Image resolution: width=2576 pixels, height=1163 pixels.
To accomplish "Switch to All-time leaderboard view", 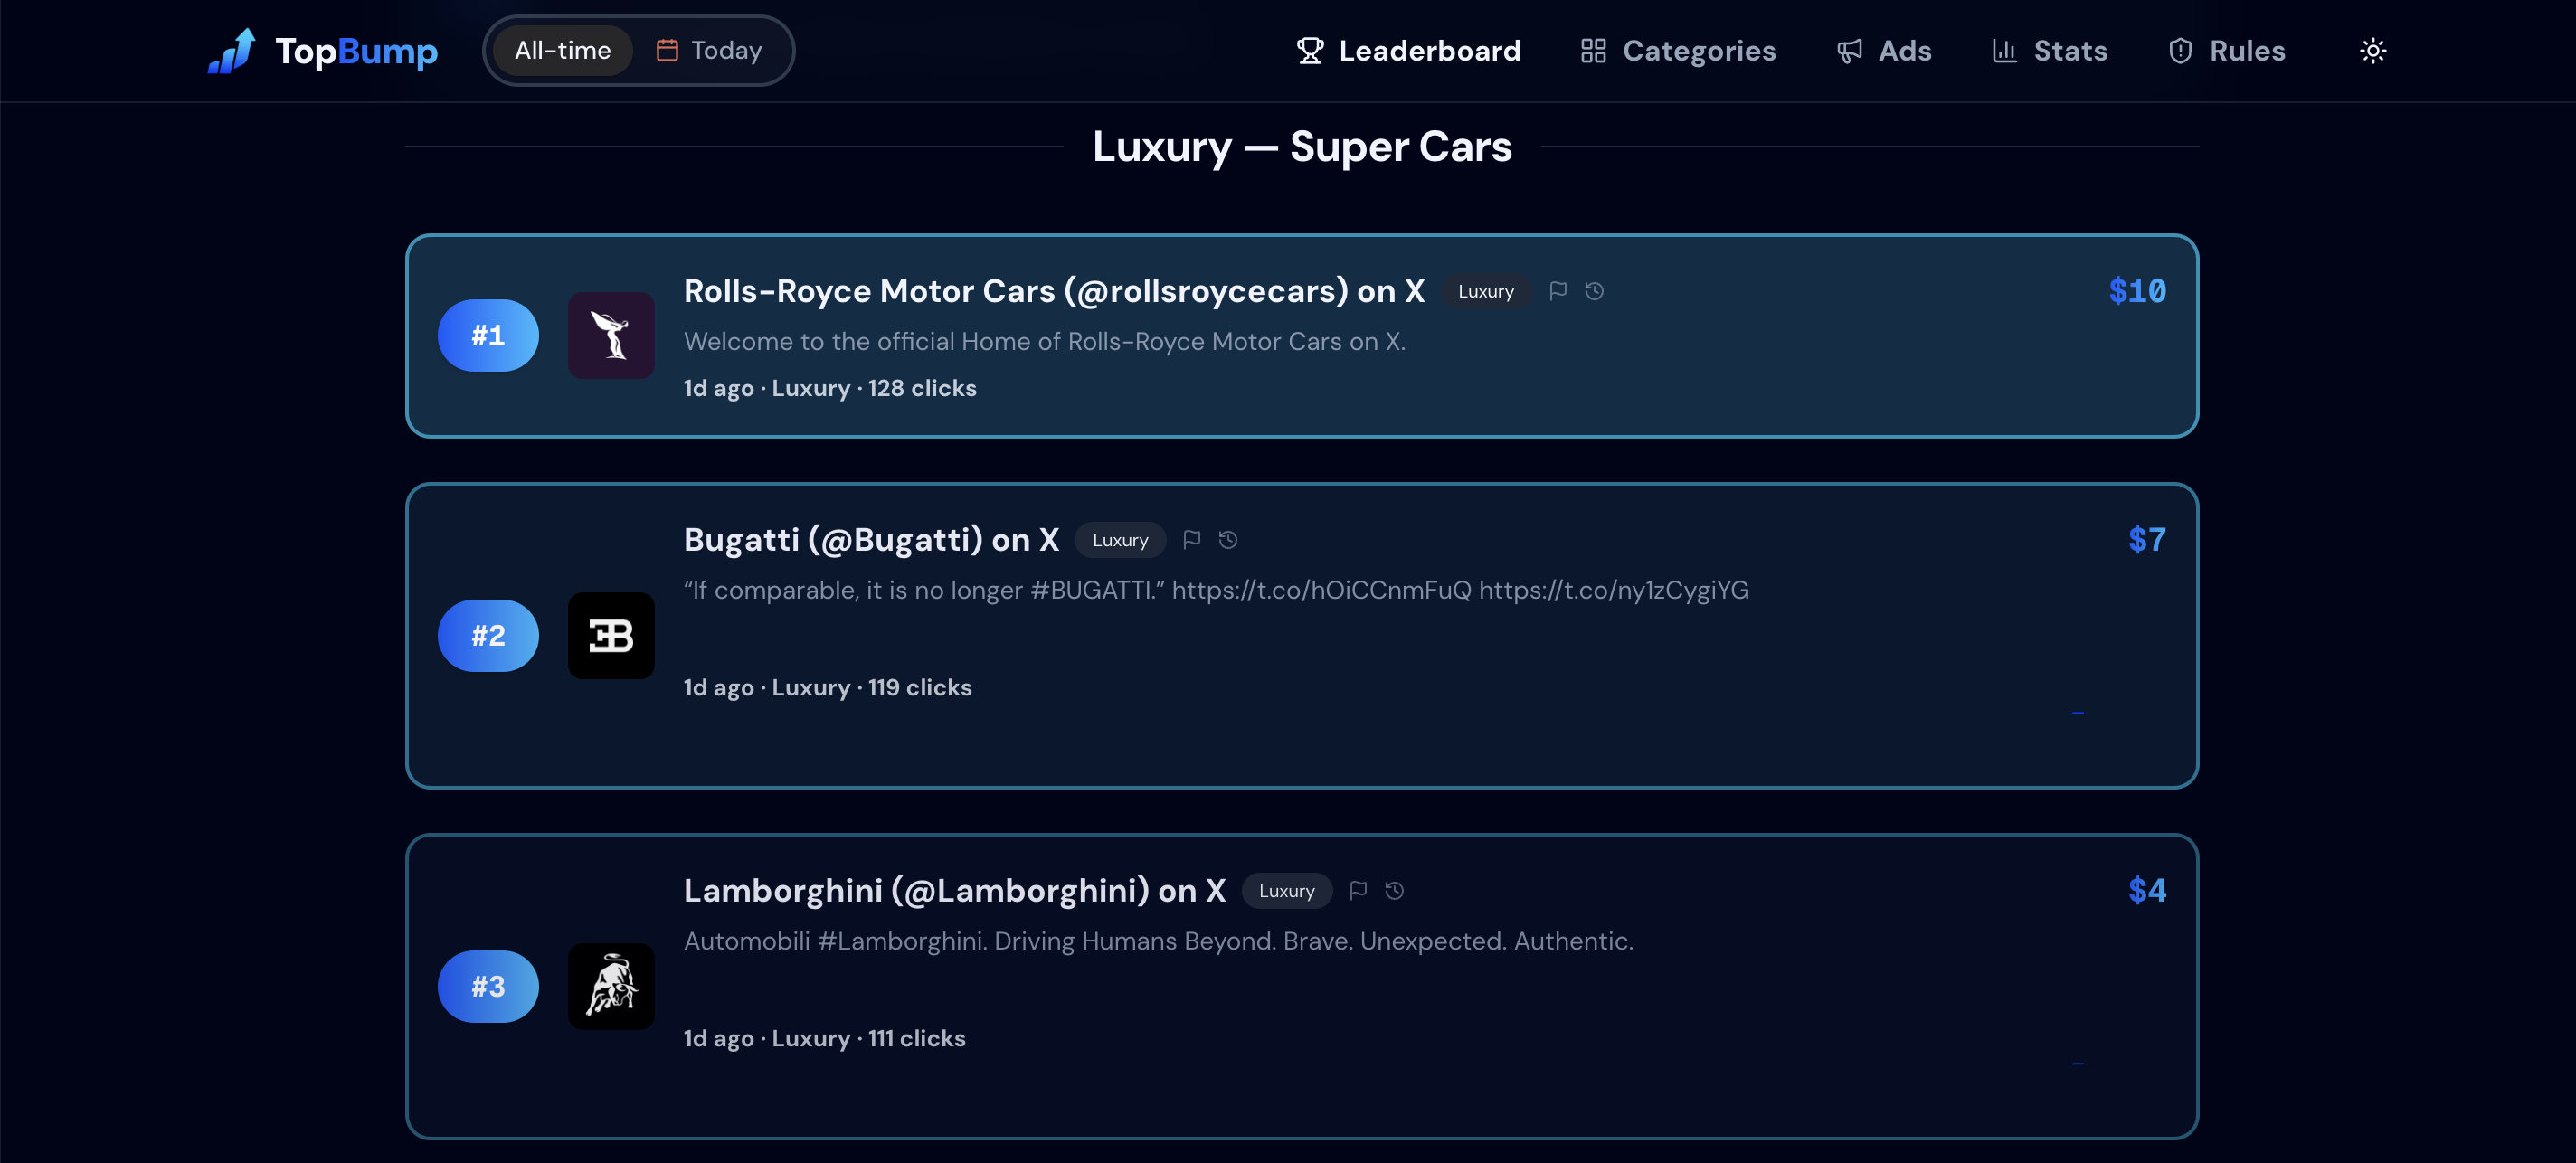I will coord(562,51).
